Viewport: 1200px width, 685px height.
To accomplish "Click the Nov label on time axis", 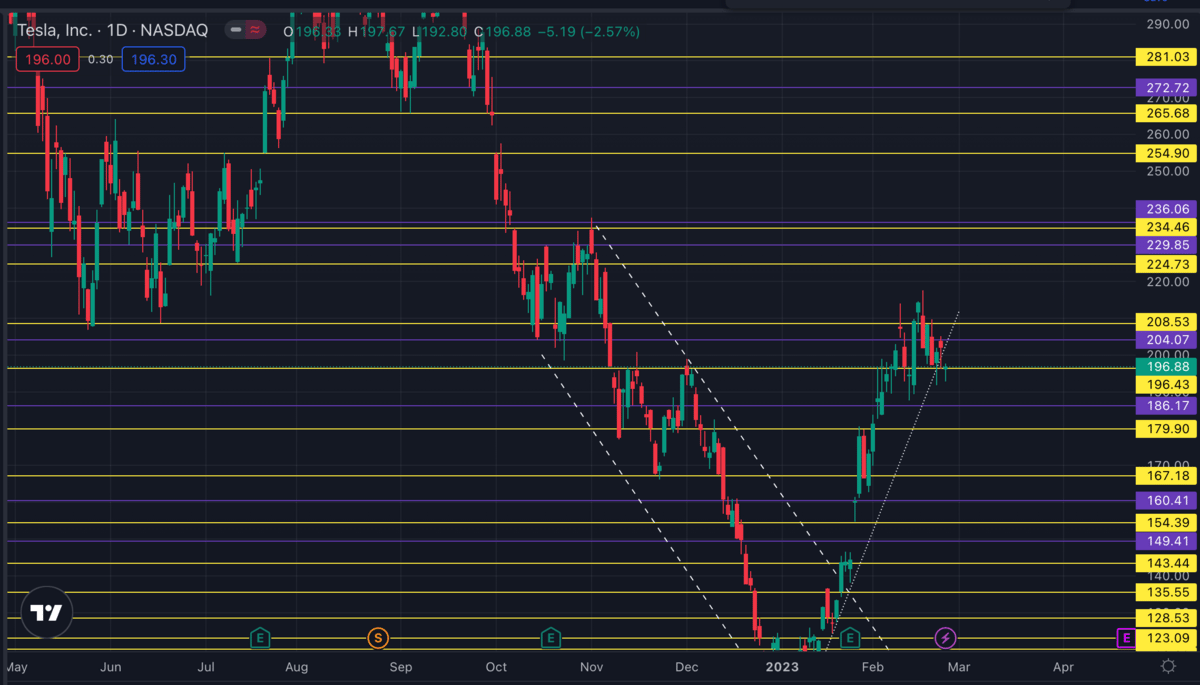I will pos(591,666).
